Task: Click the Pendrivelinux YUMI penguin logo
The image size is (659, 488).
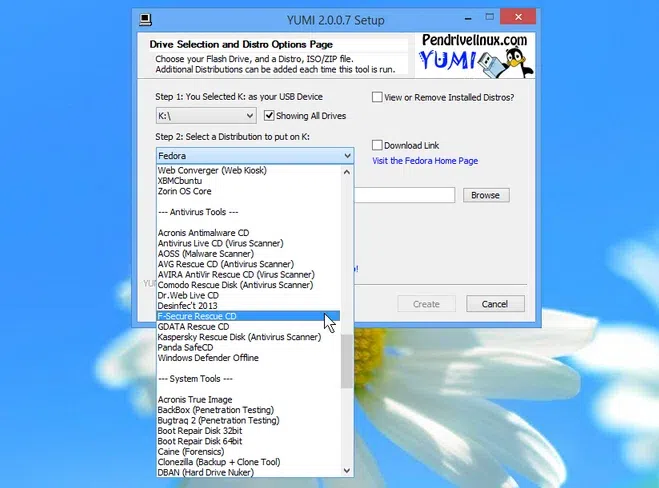Action: (475, 55)
